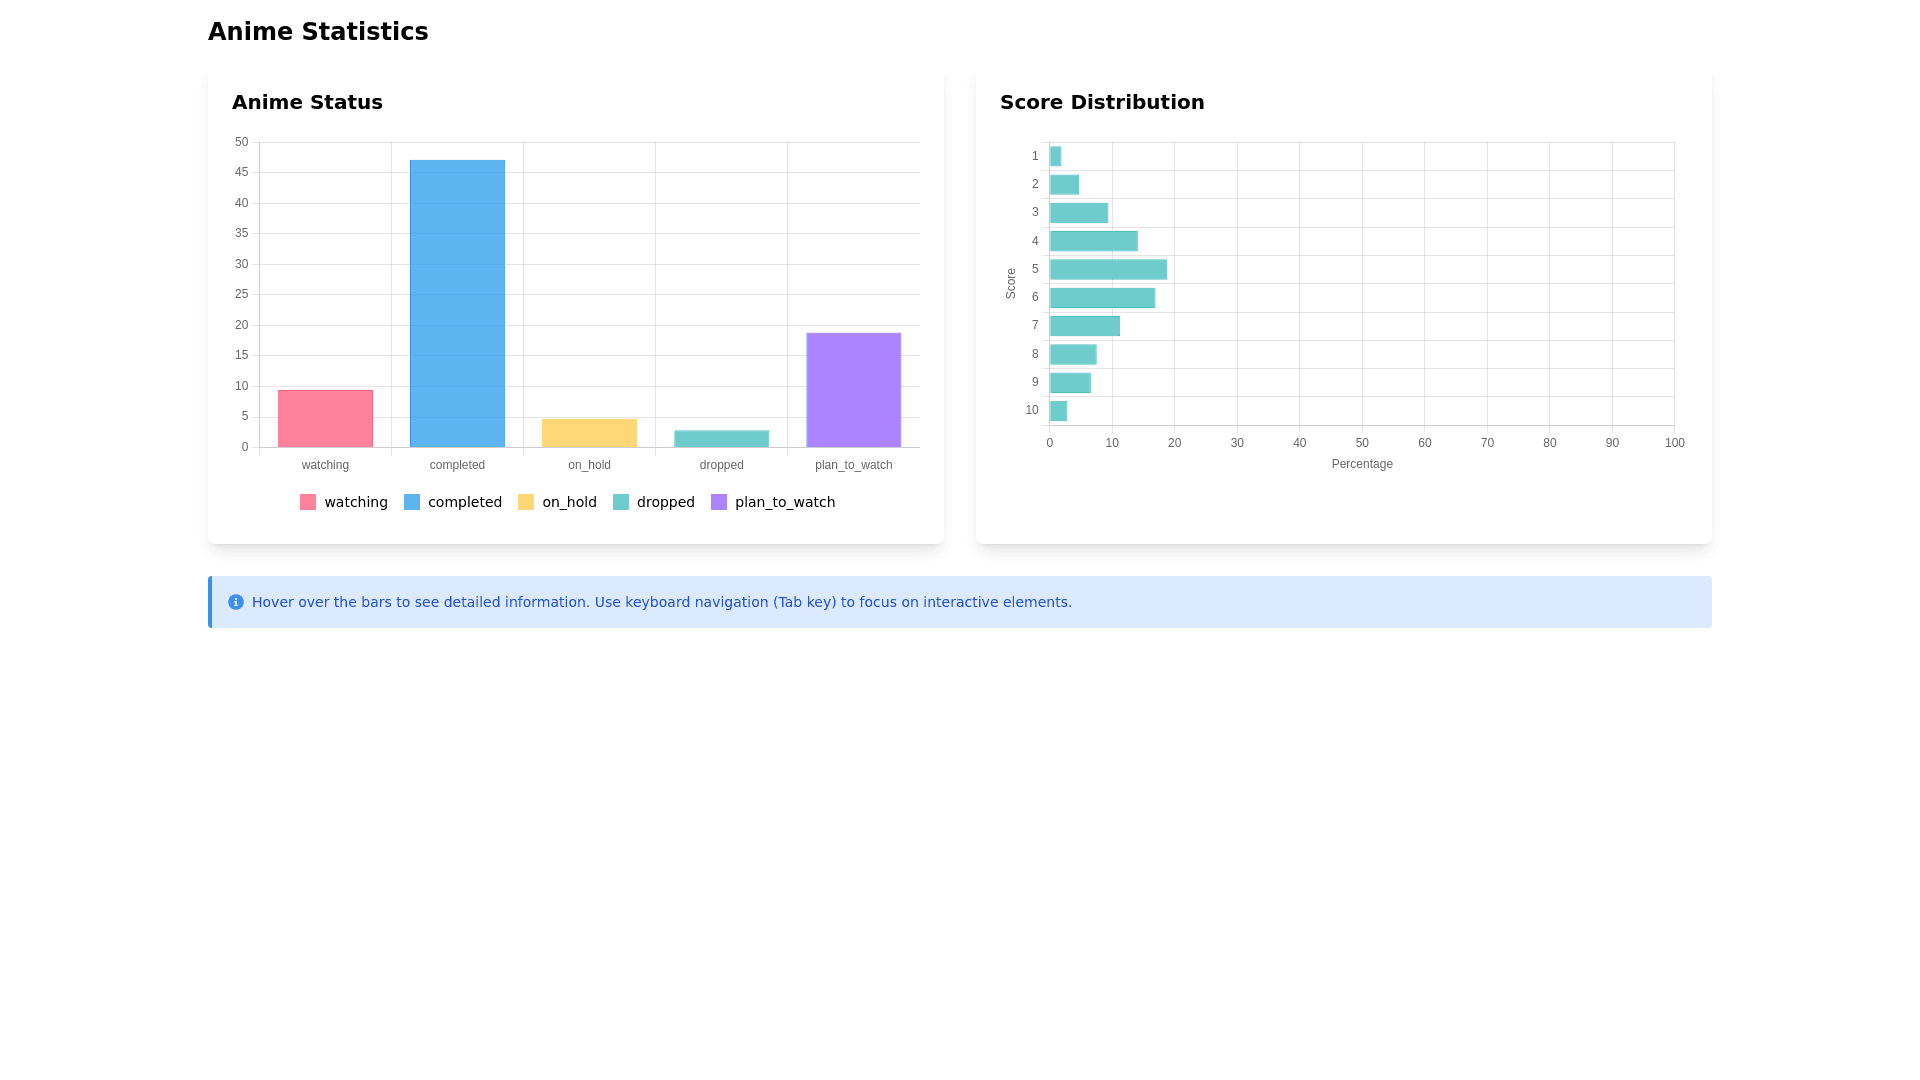
Task: Click the Anime Statistics page title
Action: (318, 32)
